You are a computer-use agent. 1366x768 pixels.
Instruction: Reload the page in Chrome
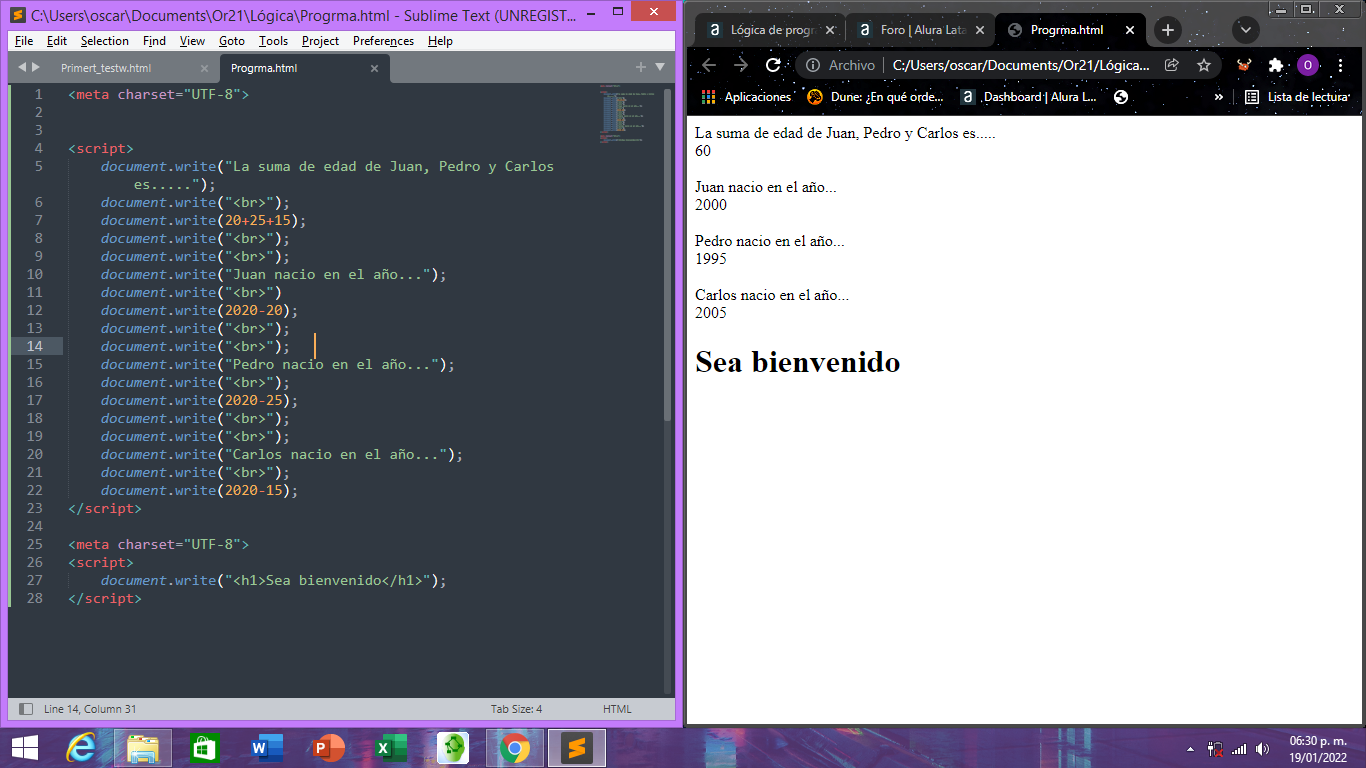pyautogui.click(x=773, y=65)
